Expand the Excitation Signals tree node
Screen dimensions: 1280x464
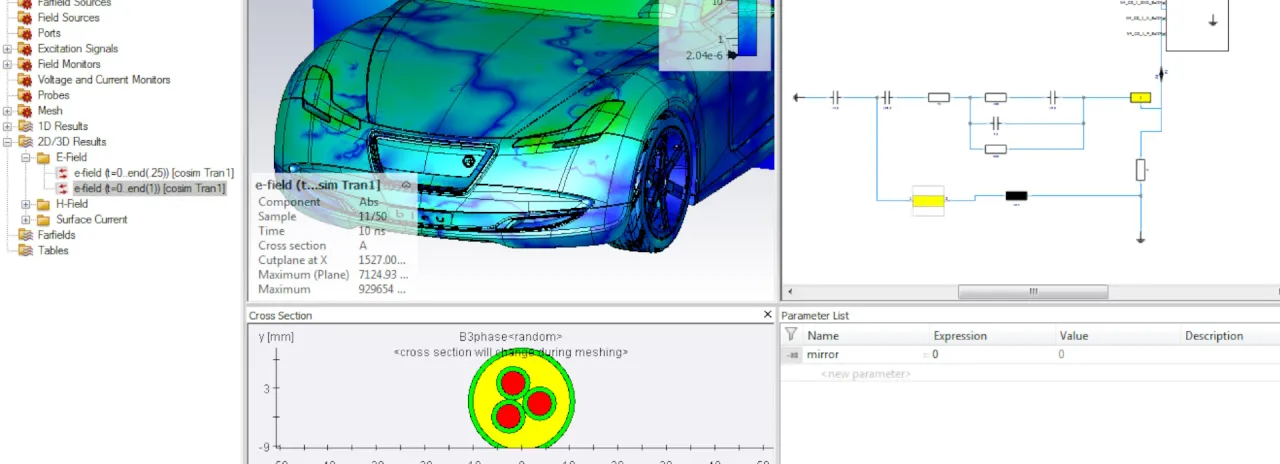tap(8, 49)
